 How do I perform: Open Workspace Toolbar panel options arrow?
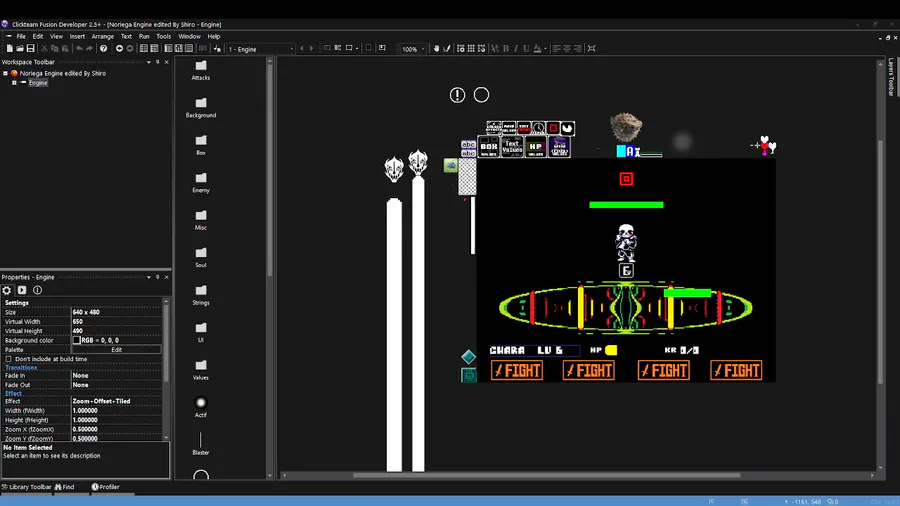point(149,62)
